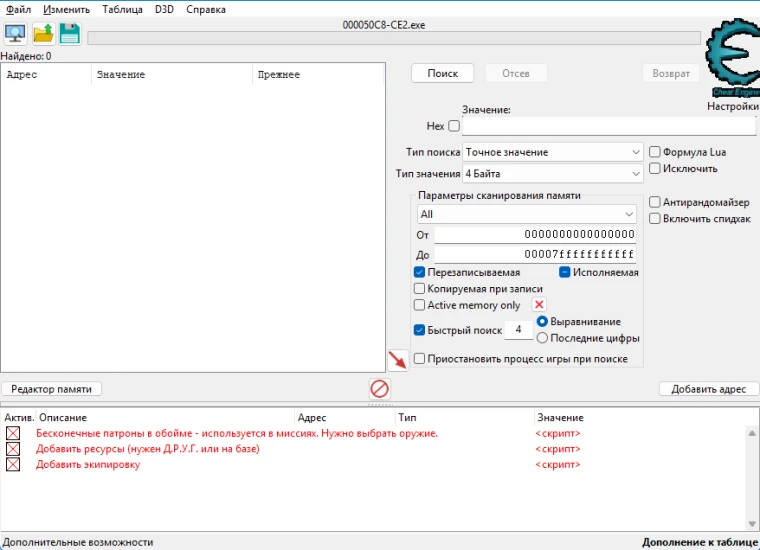
Task: Toggle the Hex checkbox
Action: click(x=454, y=127)
